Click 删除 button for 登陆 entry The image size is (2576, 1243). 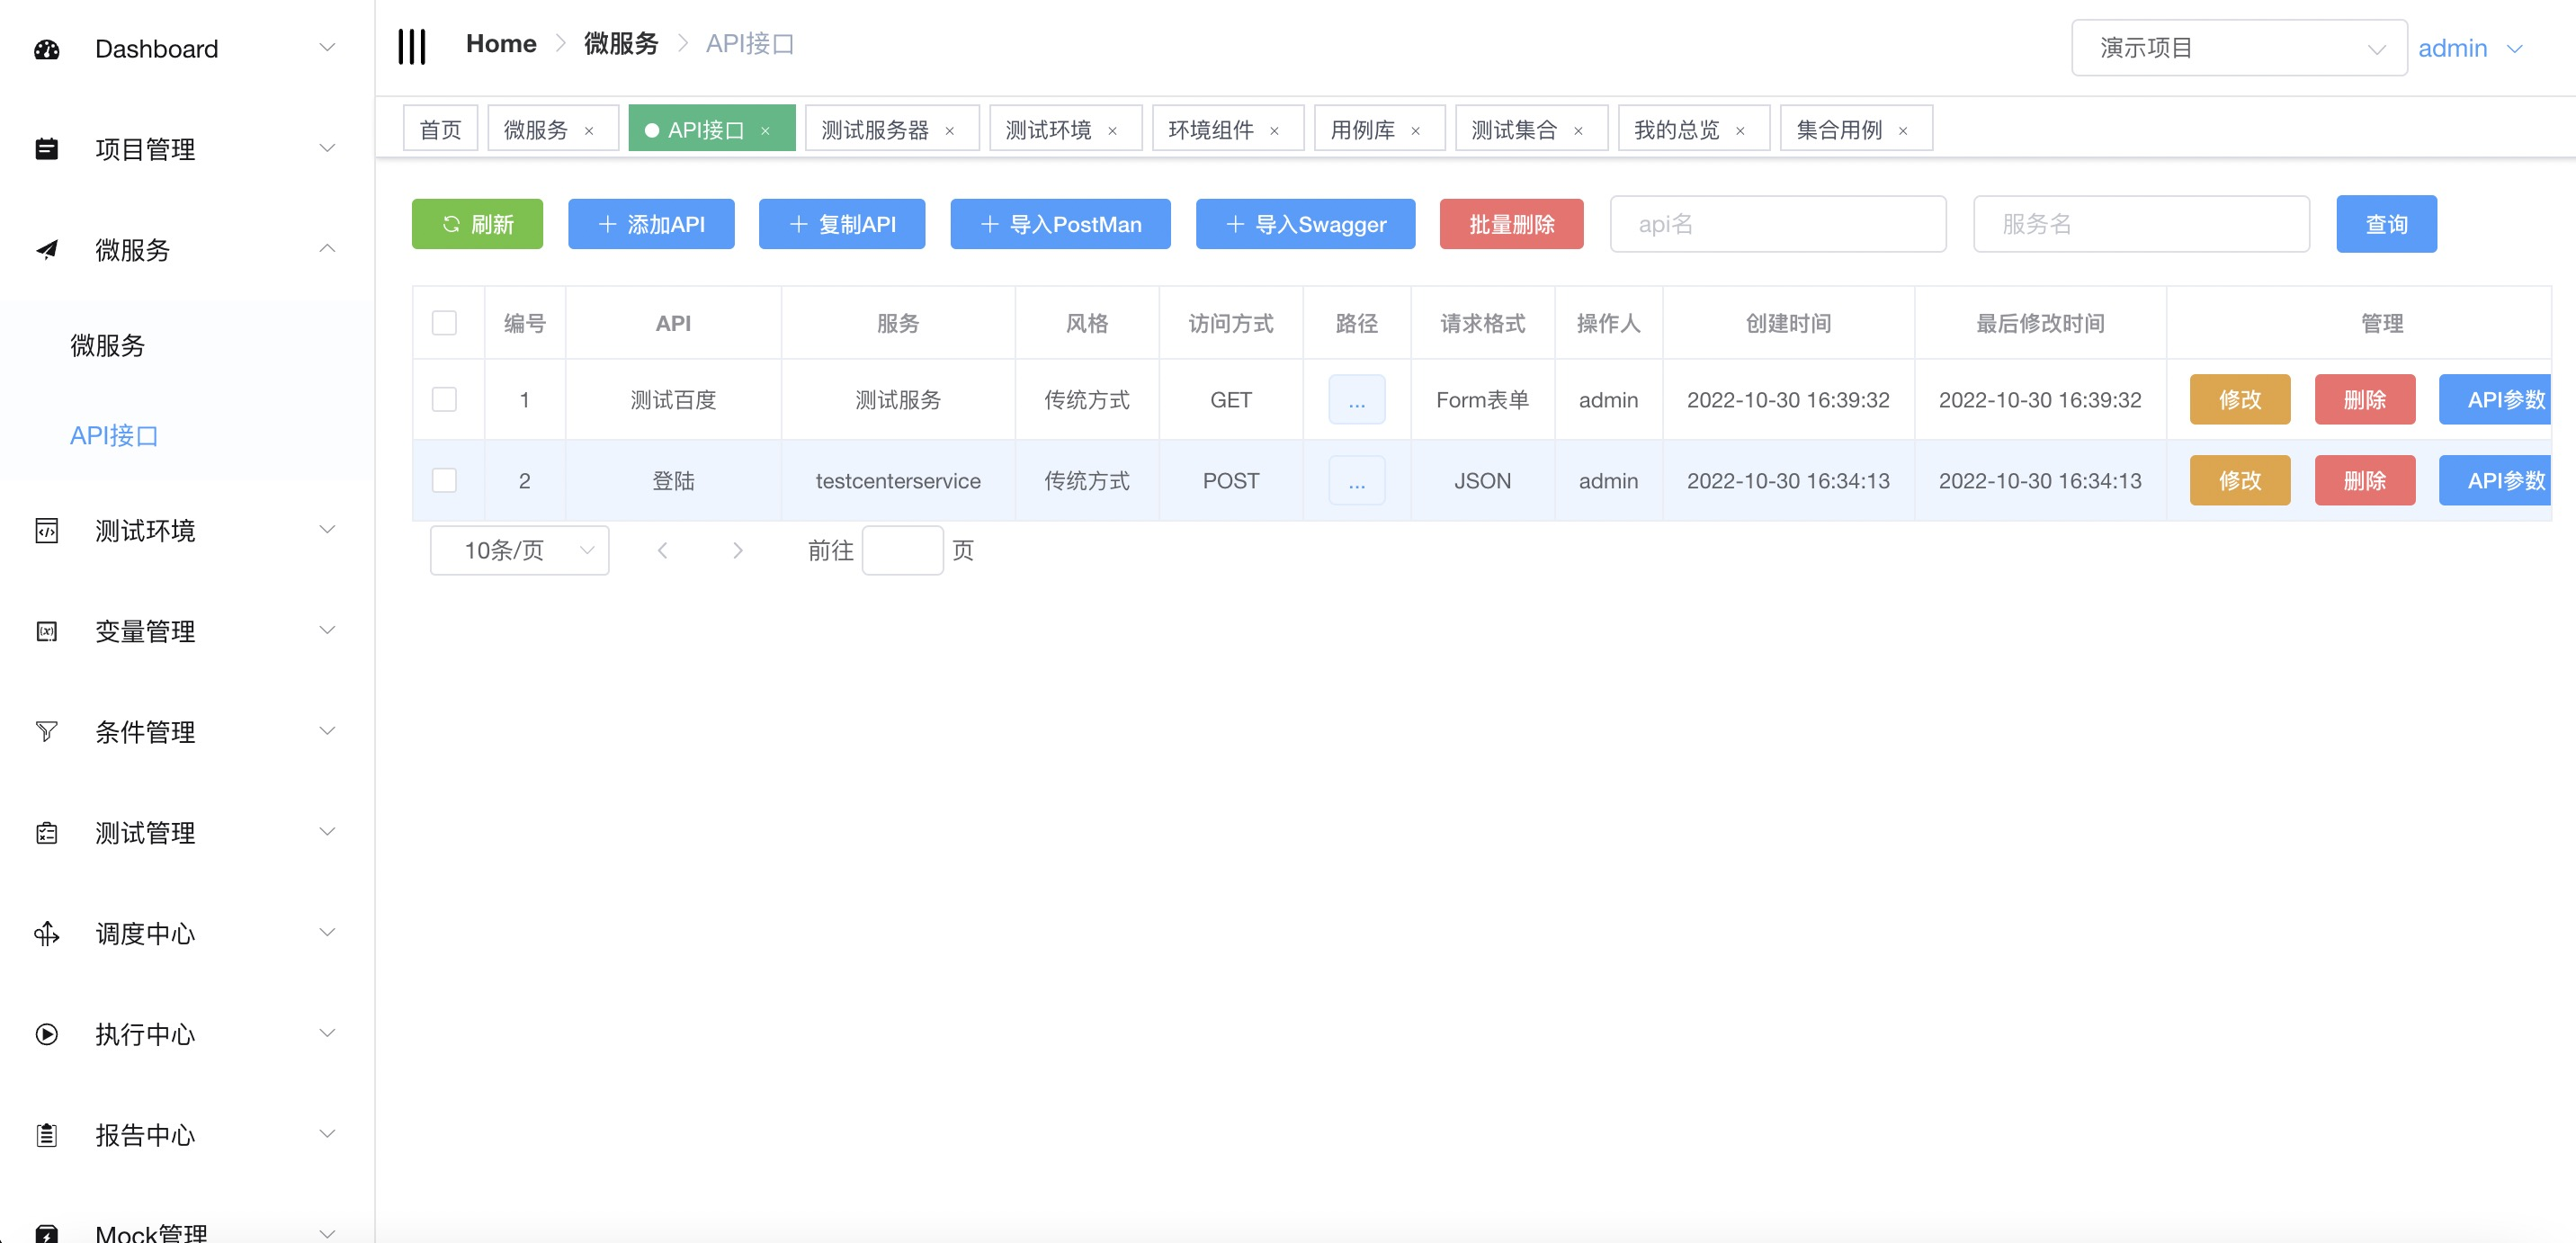pos(2366,479)
